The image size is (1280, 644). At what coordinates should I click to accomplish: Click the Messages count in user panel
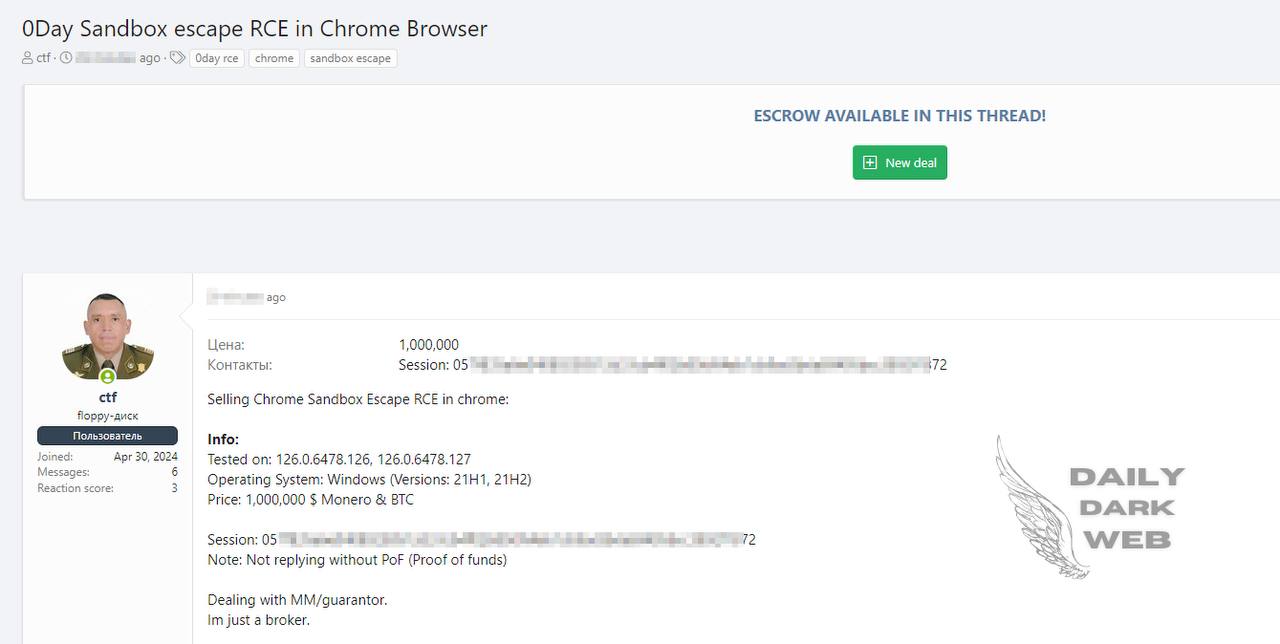174,472
